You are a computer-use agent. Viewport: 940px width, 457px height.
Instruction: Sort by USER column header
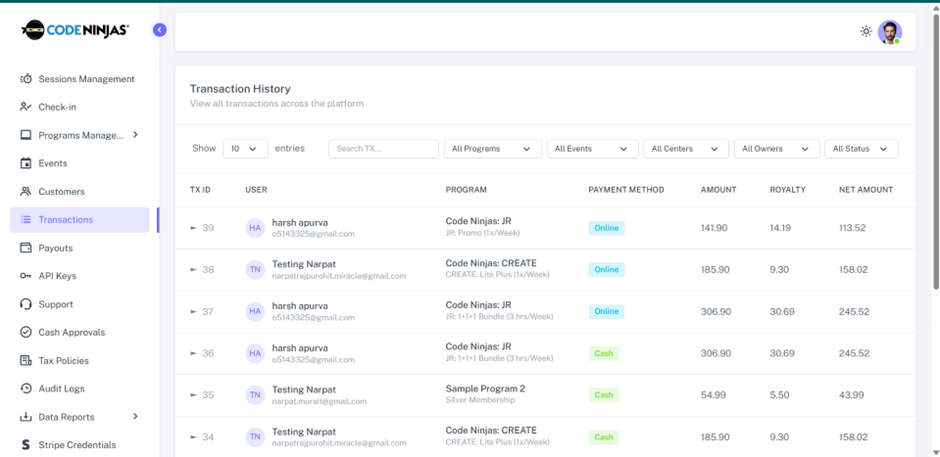[x=256, y=190]
